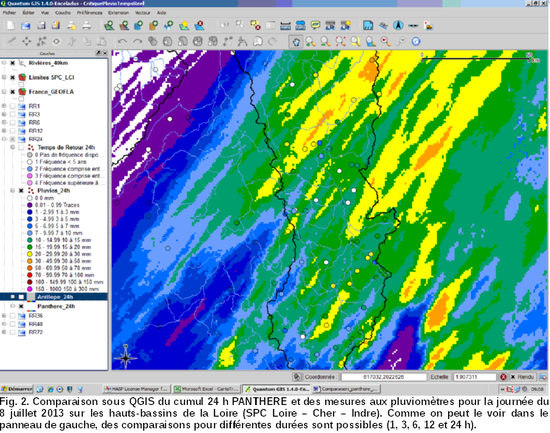Click the North Arrow plugin icon
The image size is (550, 433).
398,26
